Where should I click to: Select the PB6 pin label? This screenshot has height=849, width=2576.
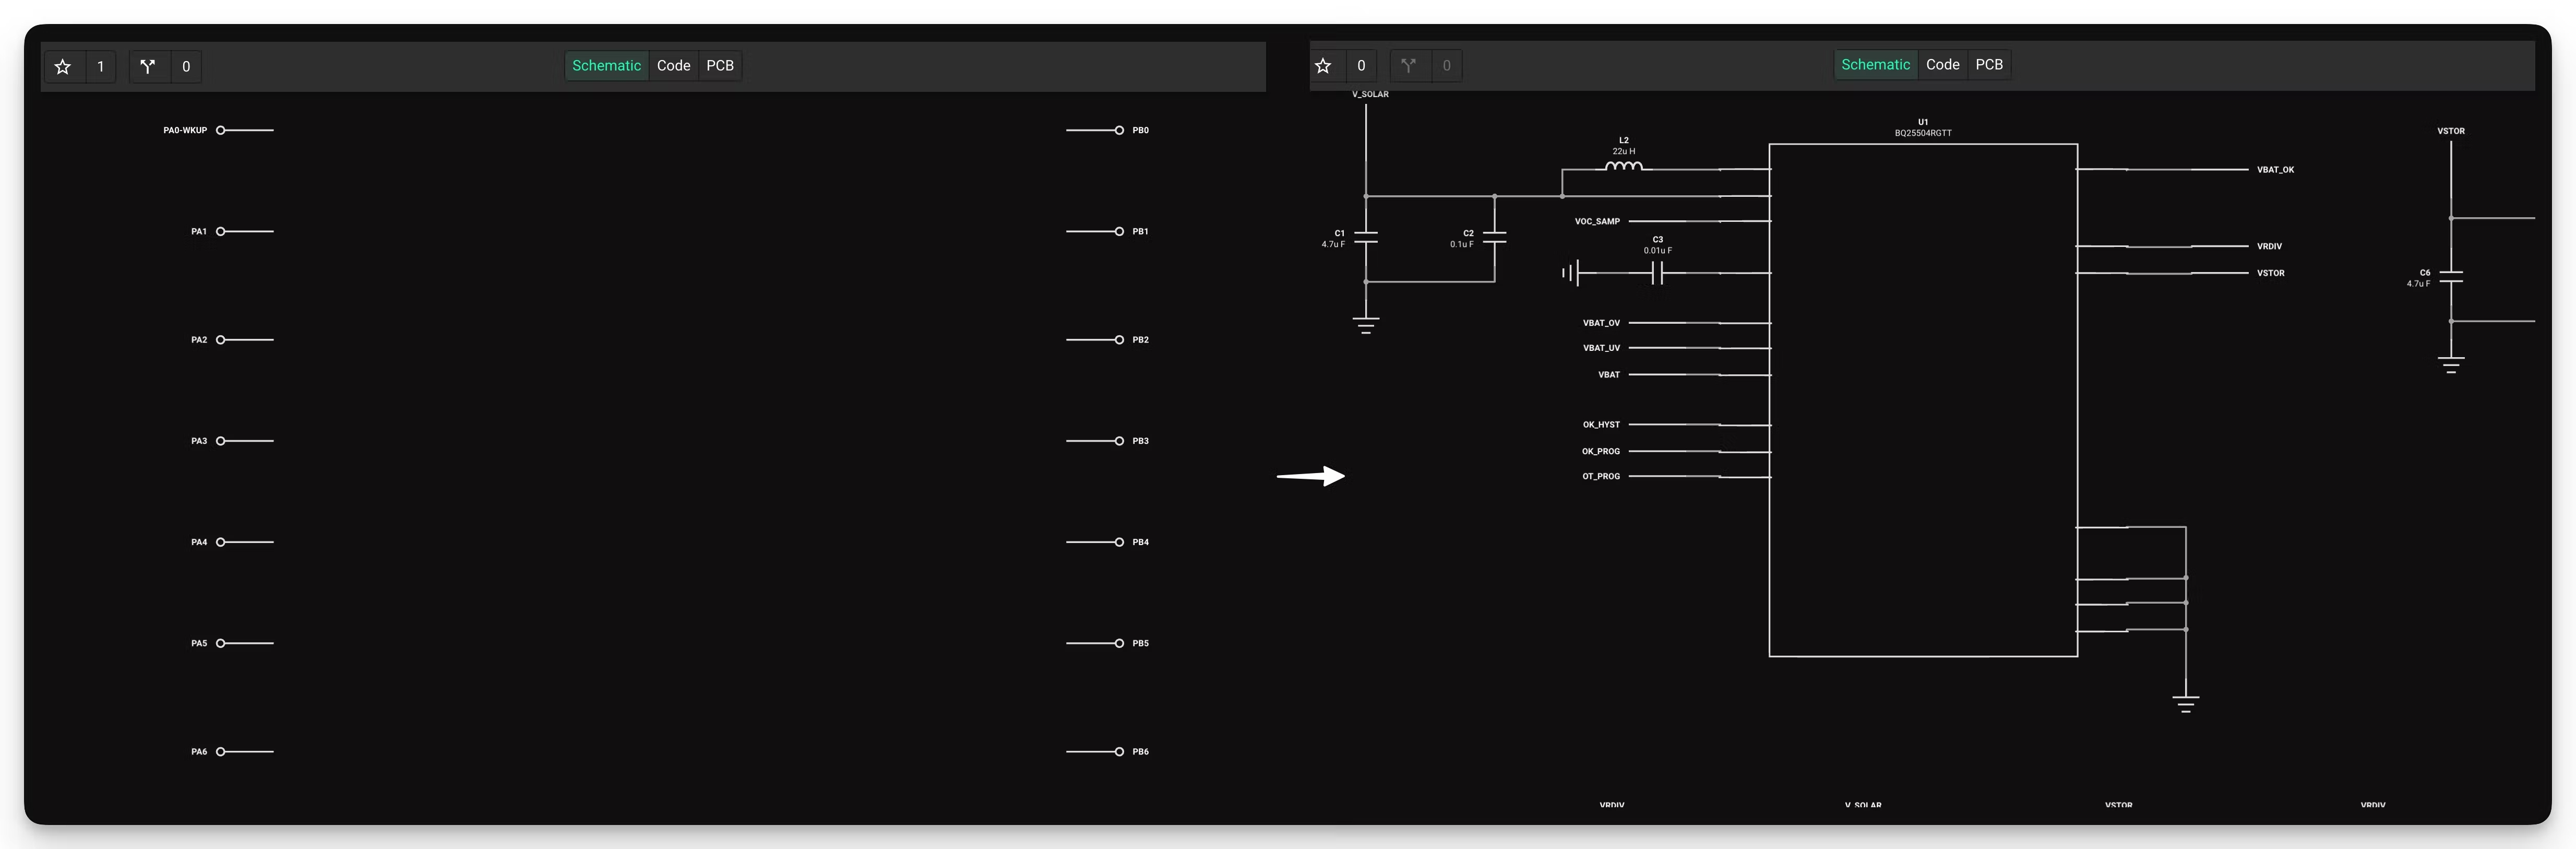(1140, 752)
